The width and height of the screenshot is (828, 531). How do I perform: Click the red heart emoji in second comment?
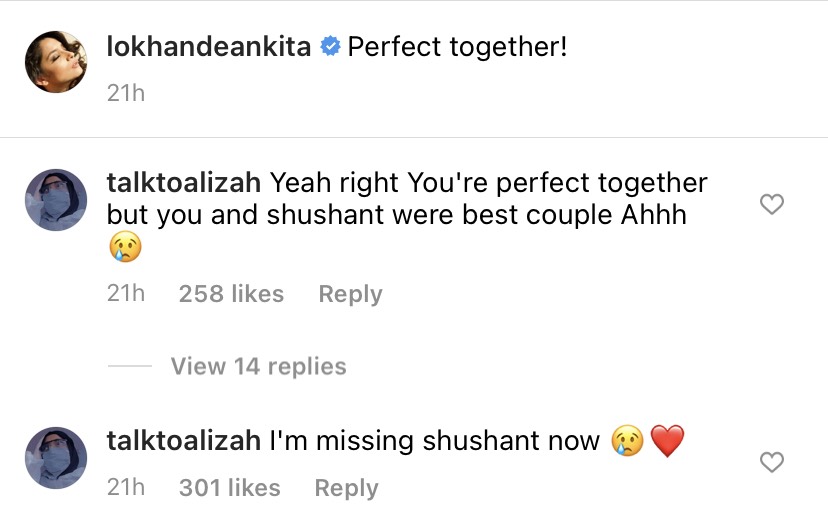point(667,441)
